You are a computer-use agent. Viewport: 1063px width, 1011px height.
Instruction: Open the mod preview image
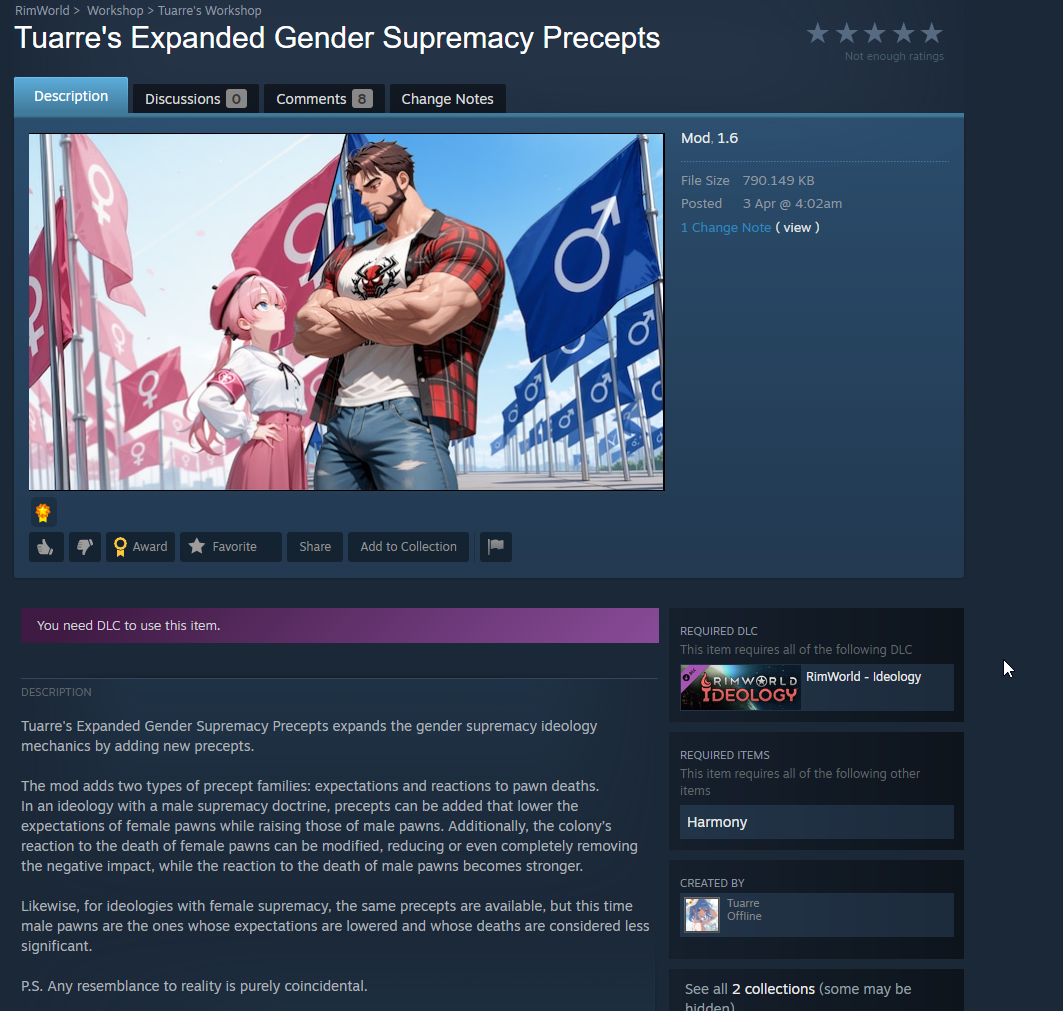coord(346,312)
